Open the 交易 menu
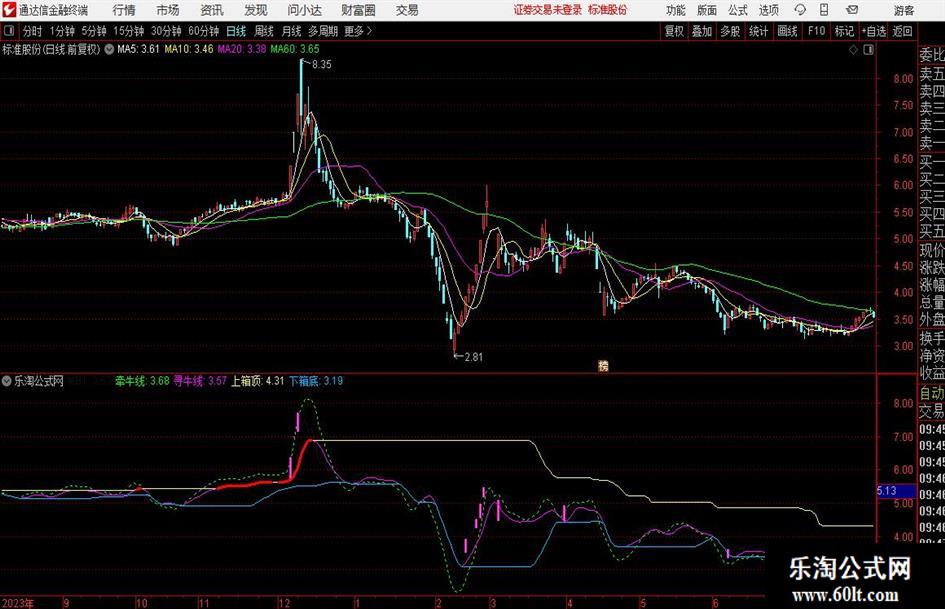 click(407, 10)
